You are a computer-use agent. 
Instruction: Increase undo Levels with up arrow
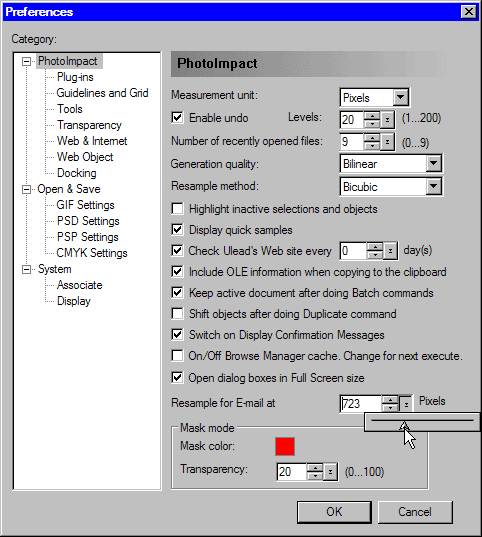click(x=372, y=116)
